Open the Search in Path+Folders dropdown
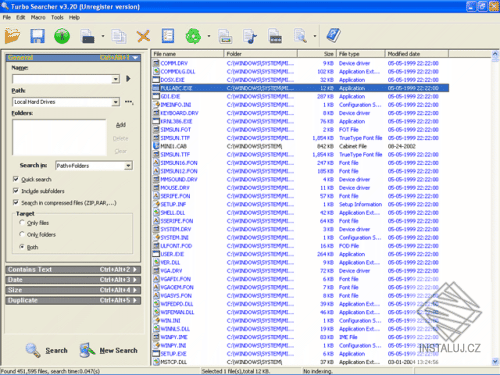 tap(128, 166)
